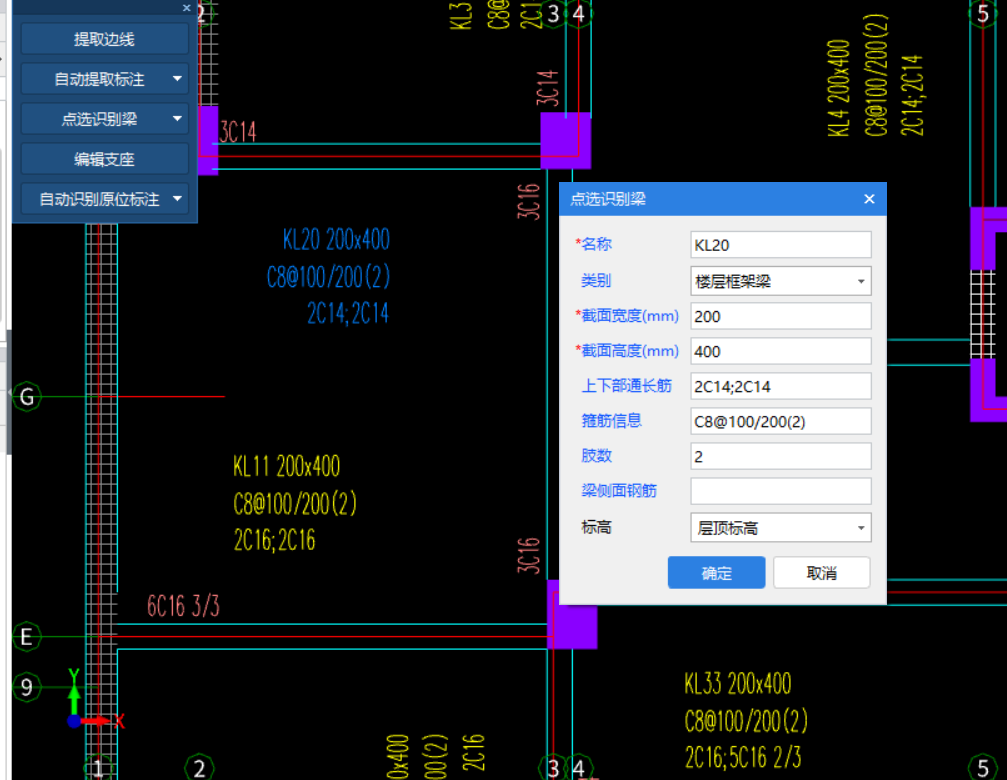1007x780 pixels.
Task: Click the 上下部通长筋 field showing 2C14;2C14
Action: pos(780,386)
